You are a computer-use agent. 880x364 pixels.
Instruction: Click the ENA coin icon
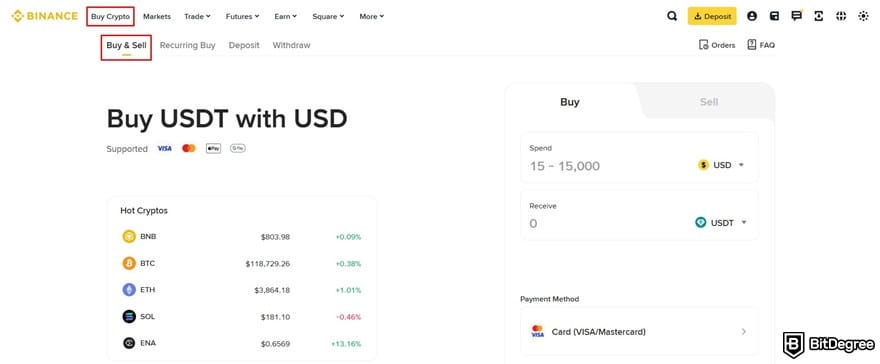129,343
